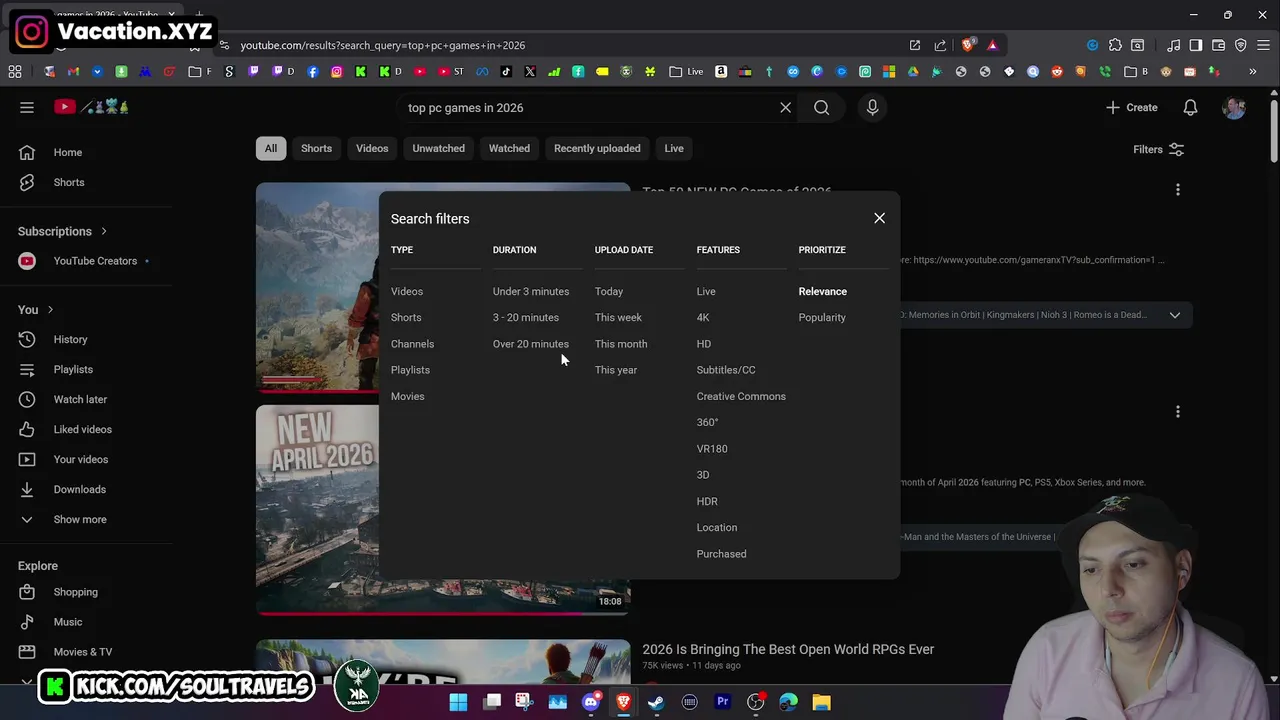Select the Live filter chip
Image resolution: width=1280 pixels, height=720 pixels.
tap(674, 148)
